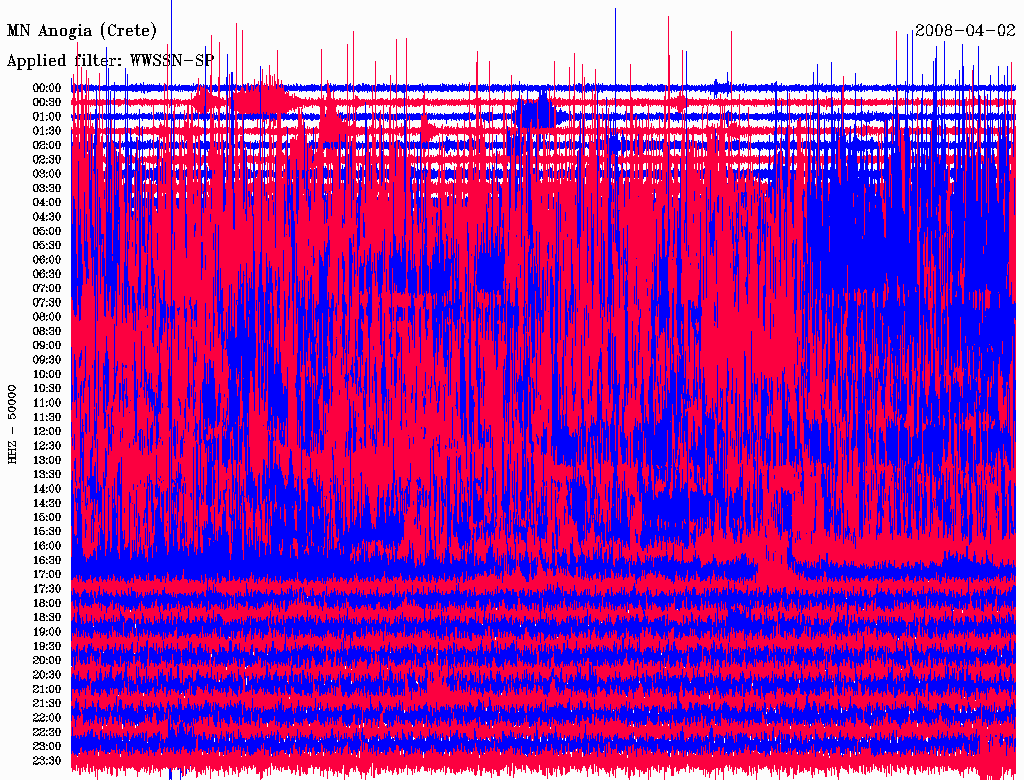
Task: Select the 01:00 time row label
Action: [x=47, y=116]
